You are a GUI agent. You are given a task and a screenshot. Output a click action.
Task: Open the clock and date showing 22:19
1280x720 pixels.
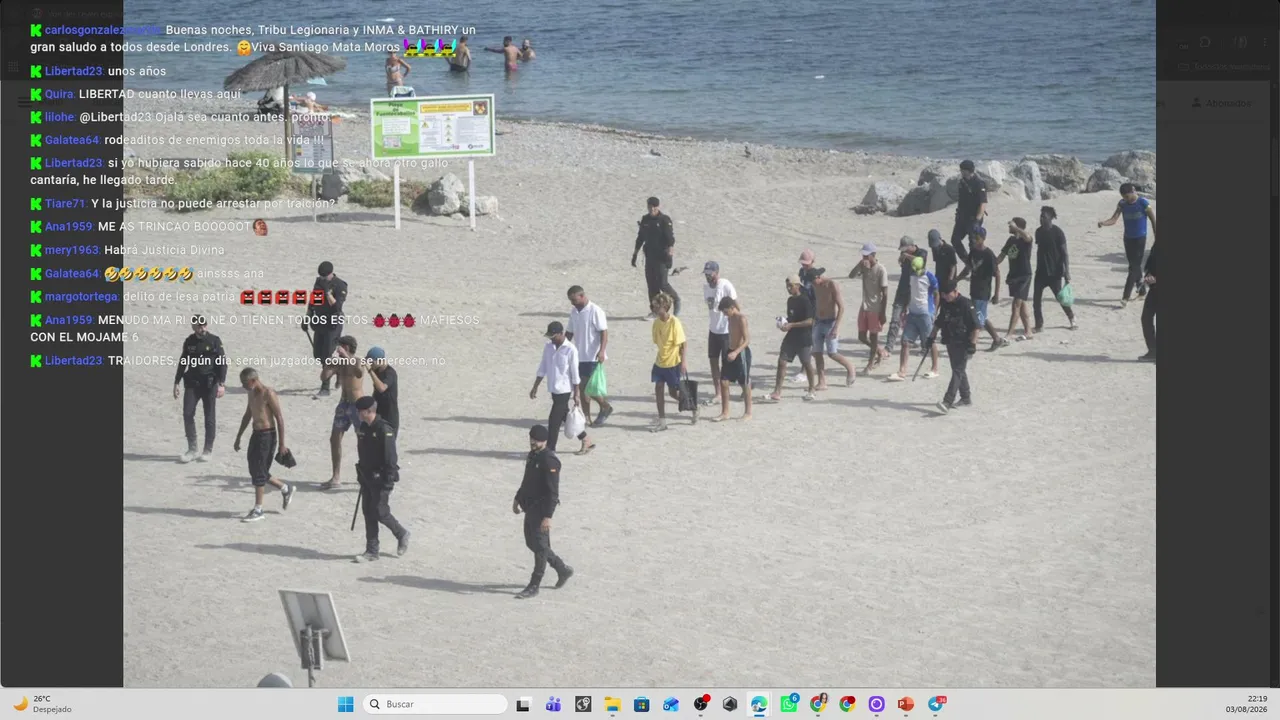[1247, 704]
